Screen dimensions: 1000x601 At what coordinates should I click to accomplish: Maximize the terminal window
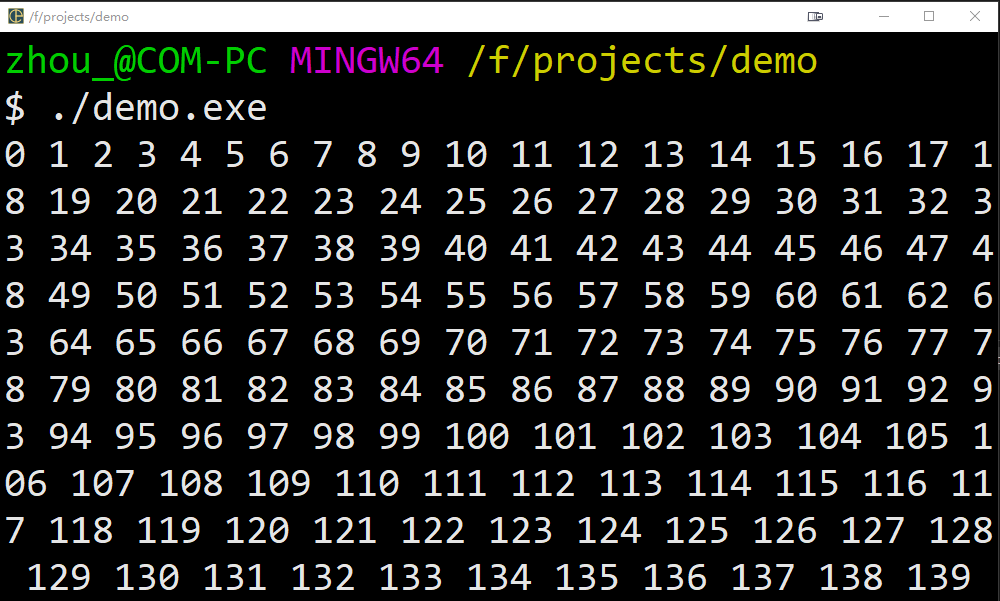[929, 17]
